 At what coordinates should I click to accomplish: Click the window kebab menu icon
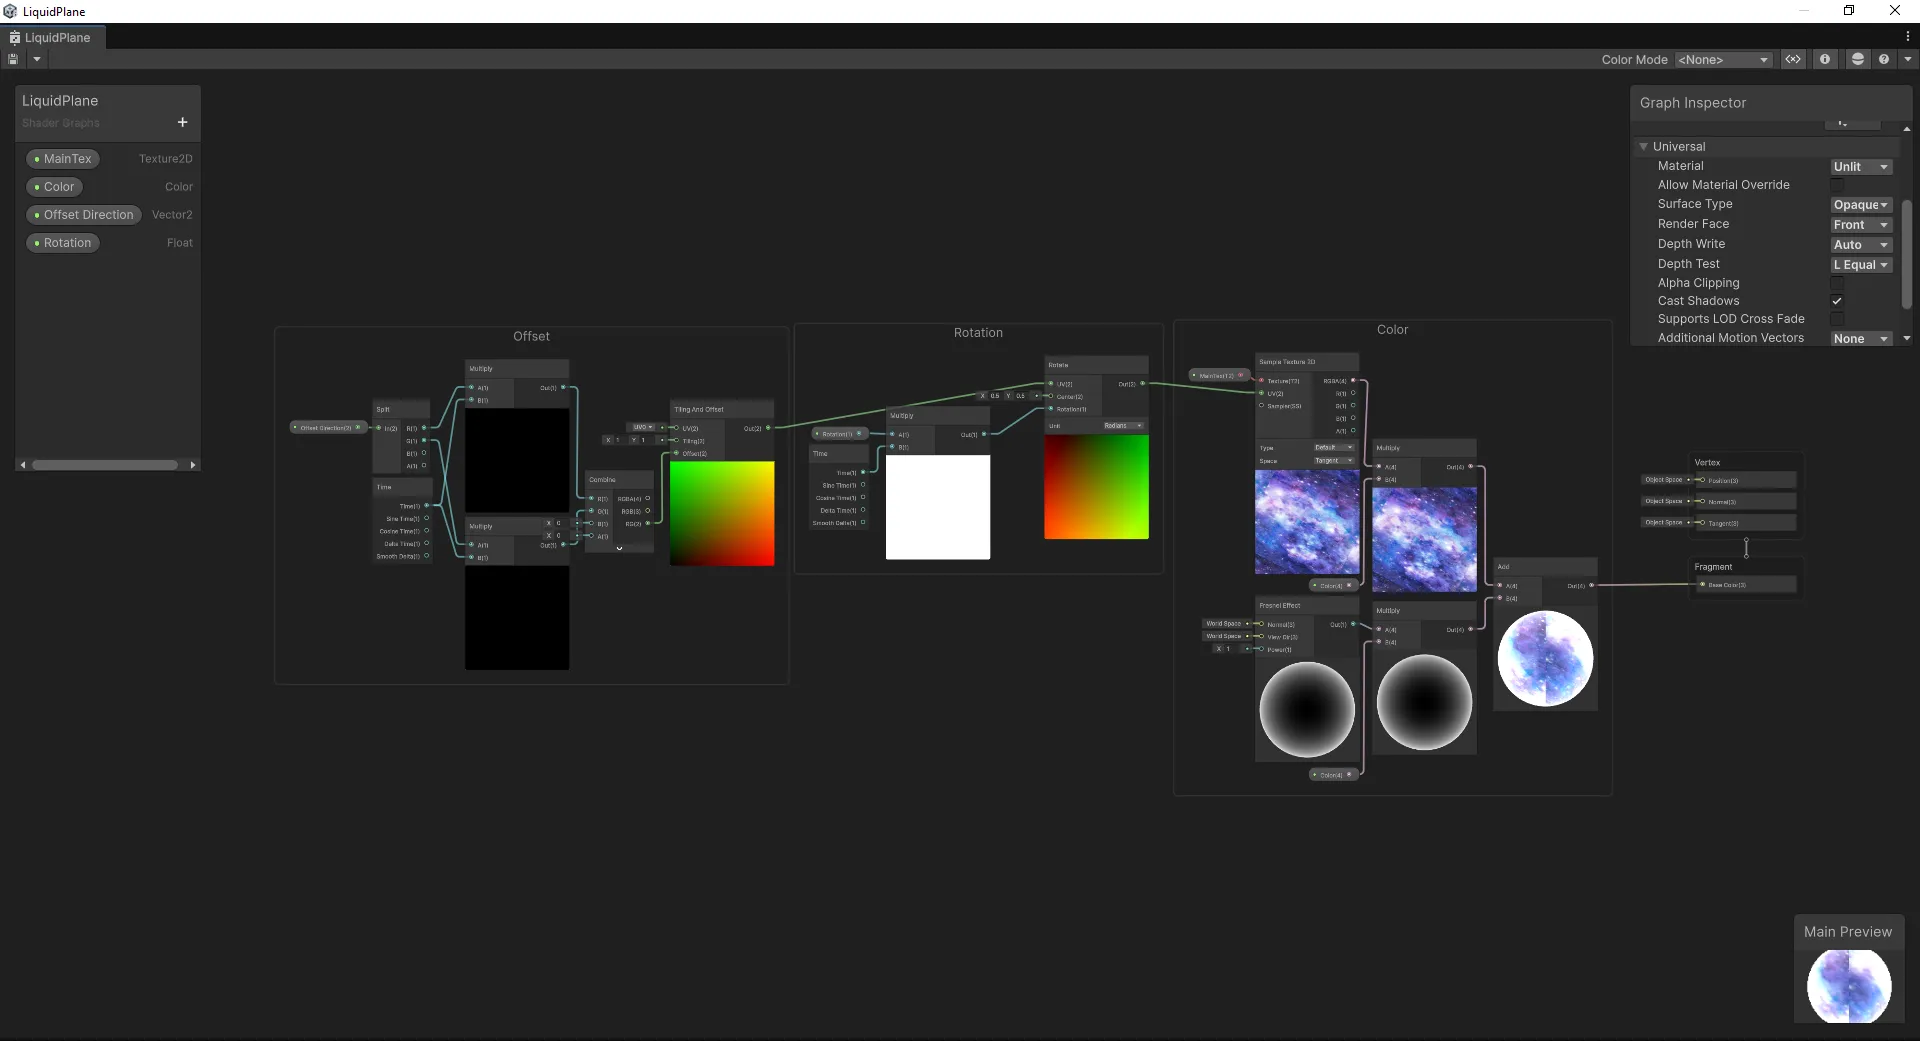(1907, 37)
